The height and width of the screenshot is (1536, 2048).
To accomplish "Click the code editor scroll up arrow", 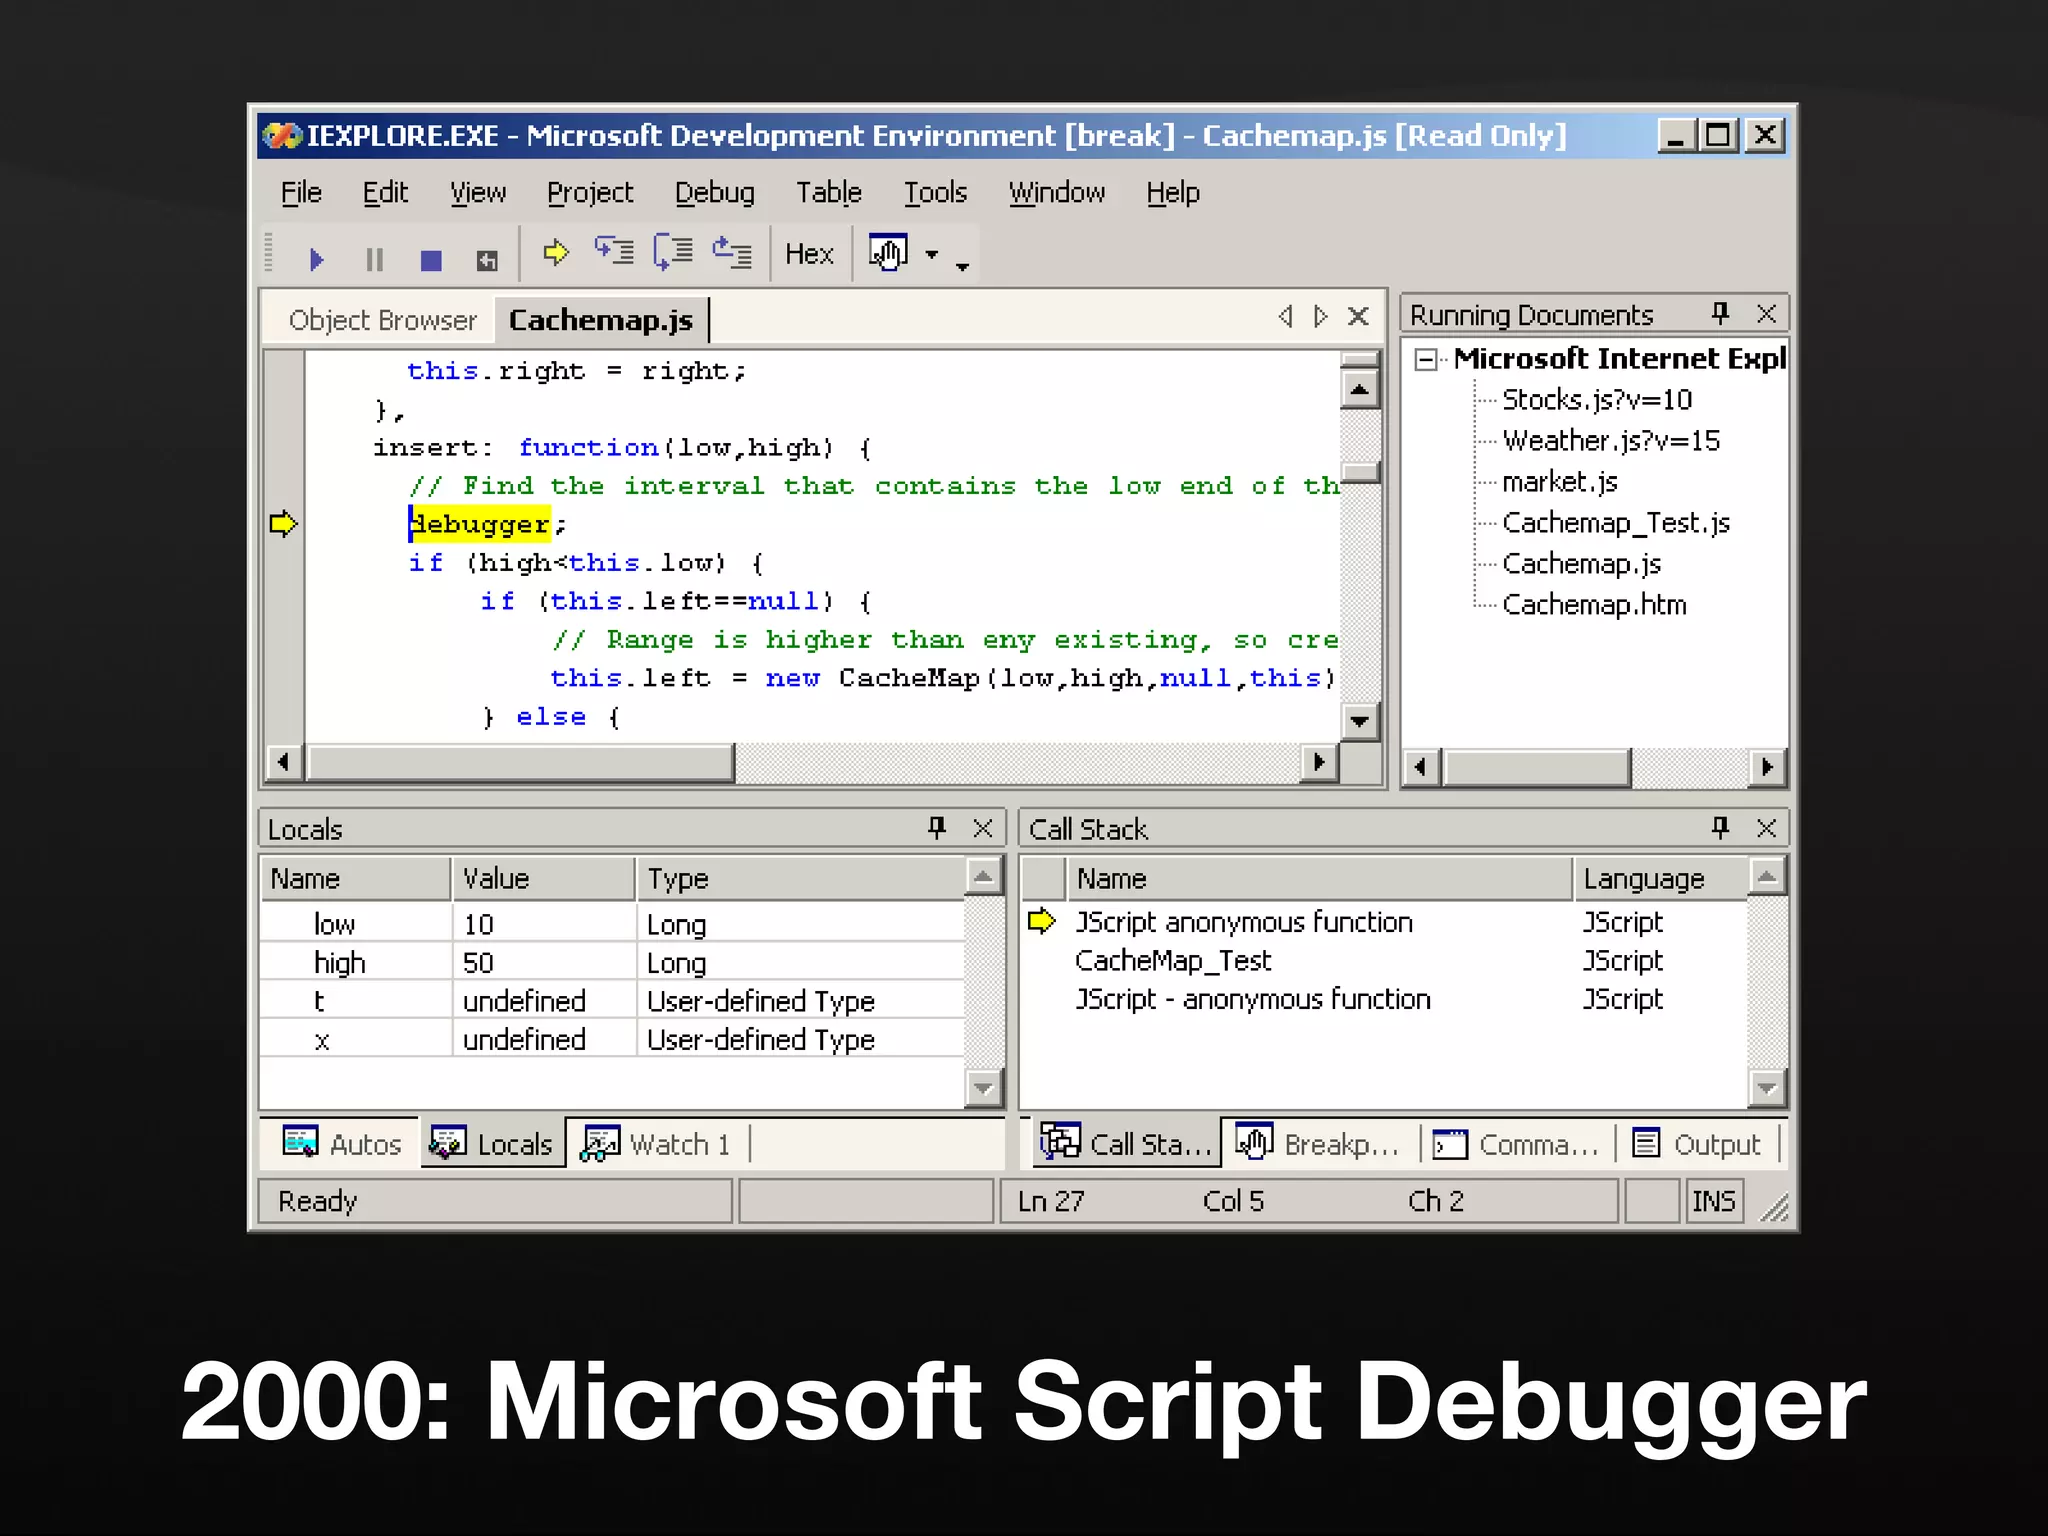I will tap(1360, 389).
